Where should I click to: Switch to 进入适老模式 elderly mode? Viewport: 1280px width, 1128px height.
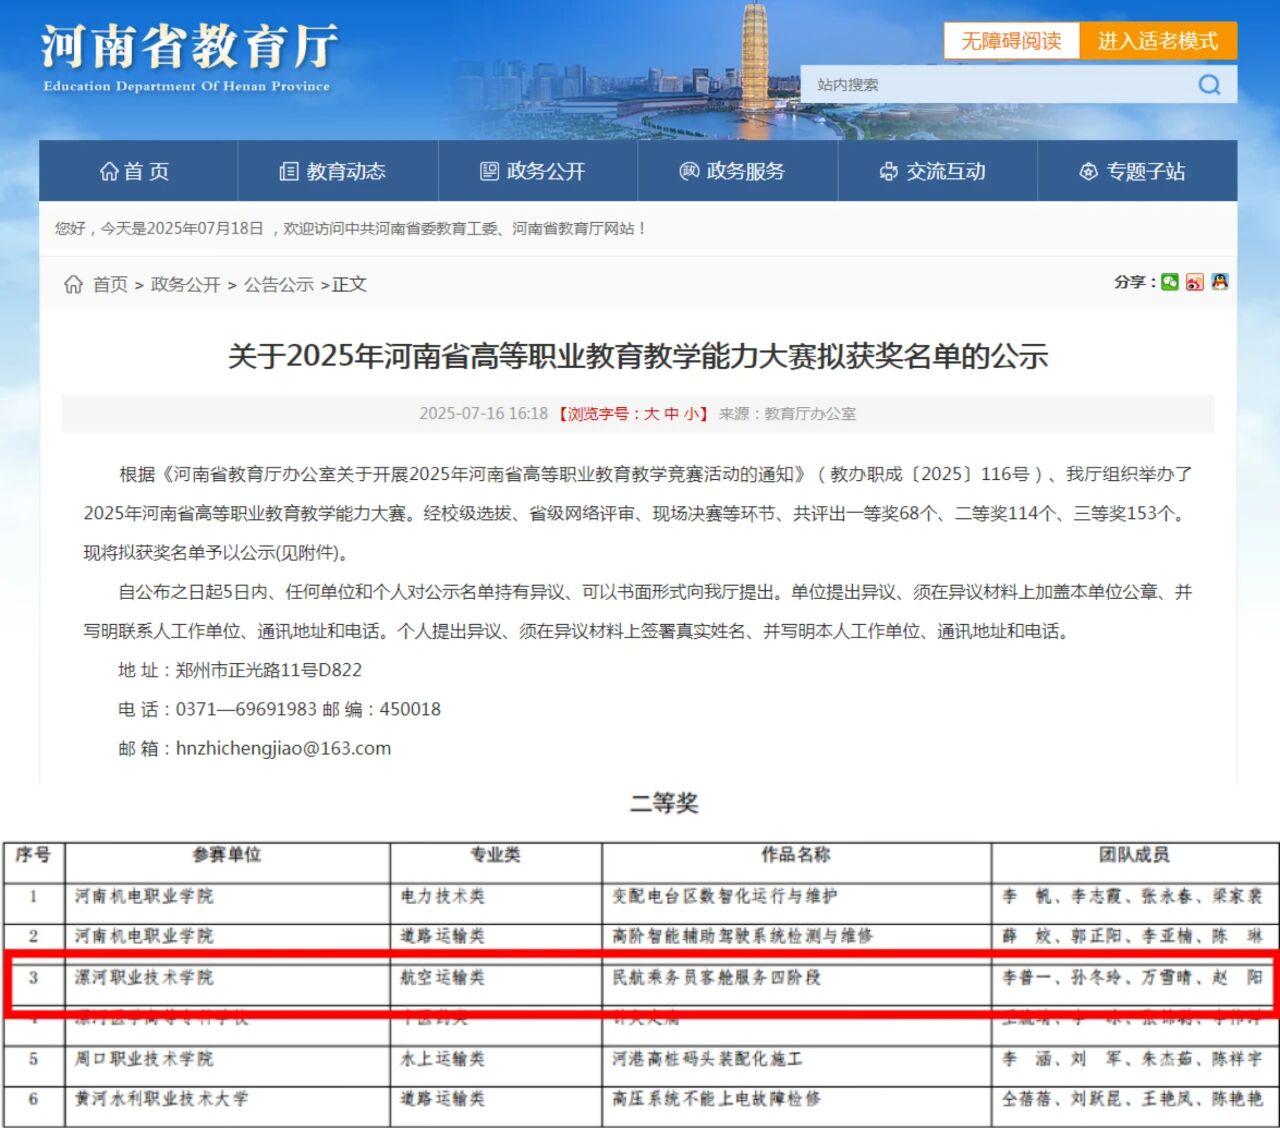1157,41
